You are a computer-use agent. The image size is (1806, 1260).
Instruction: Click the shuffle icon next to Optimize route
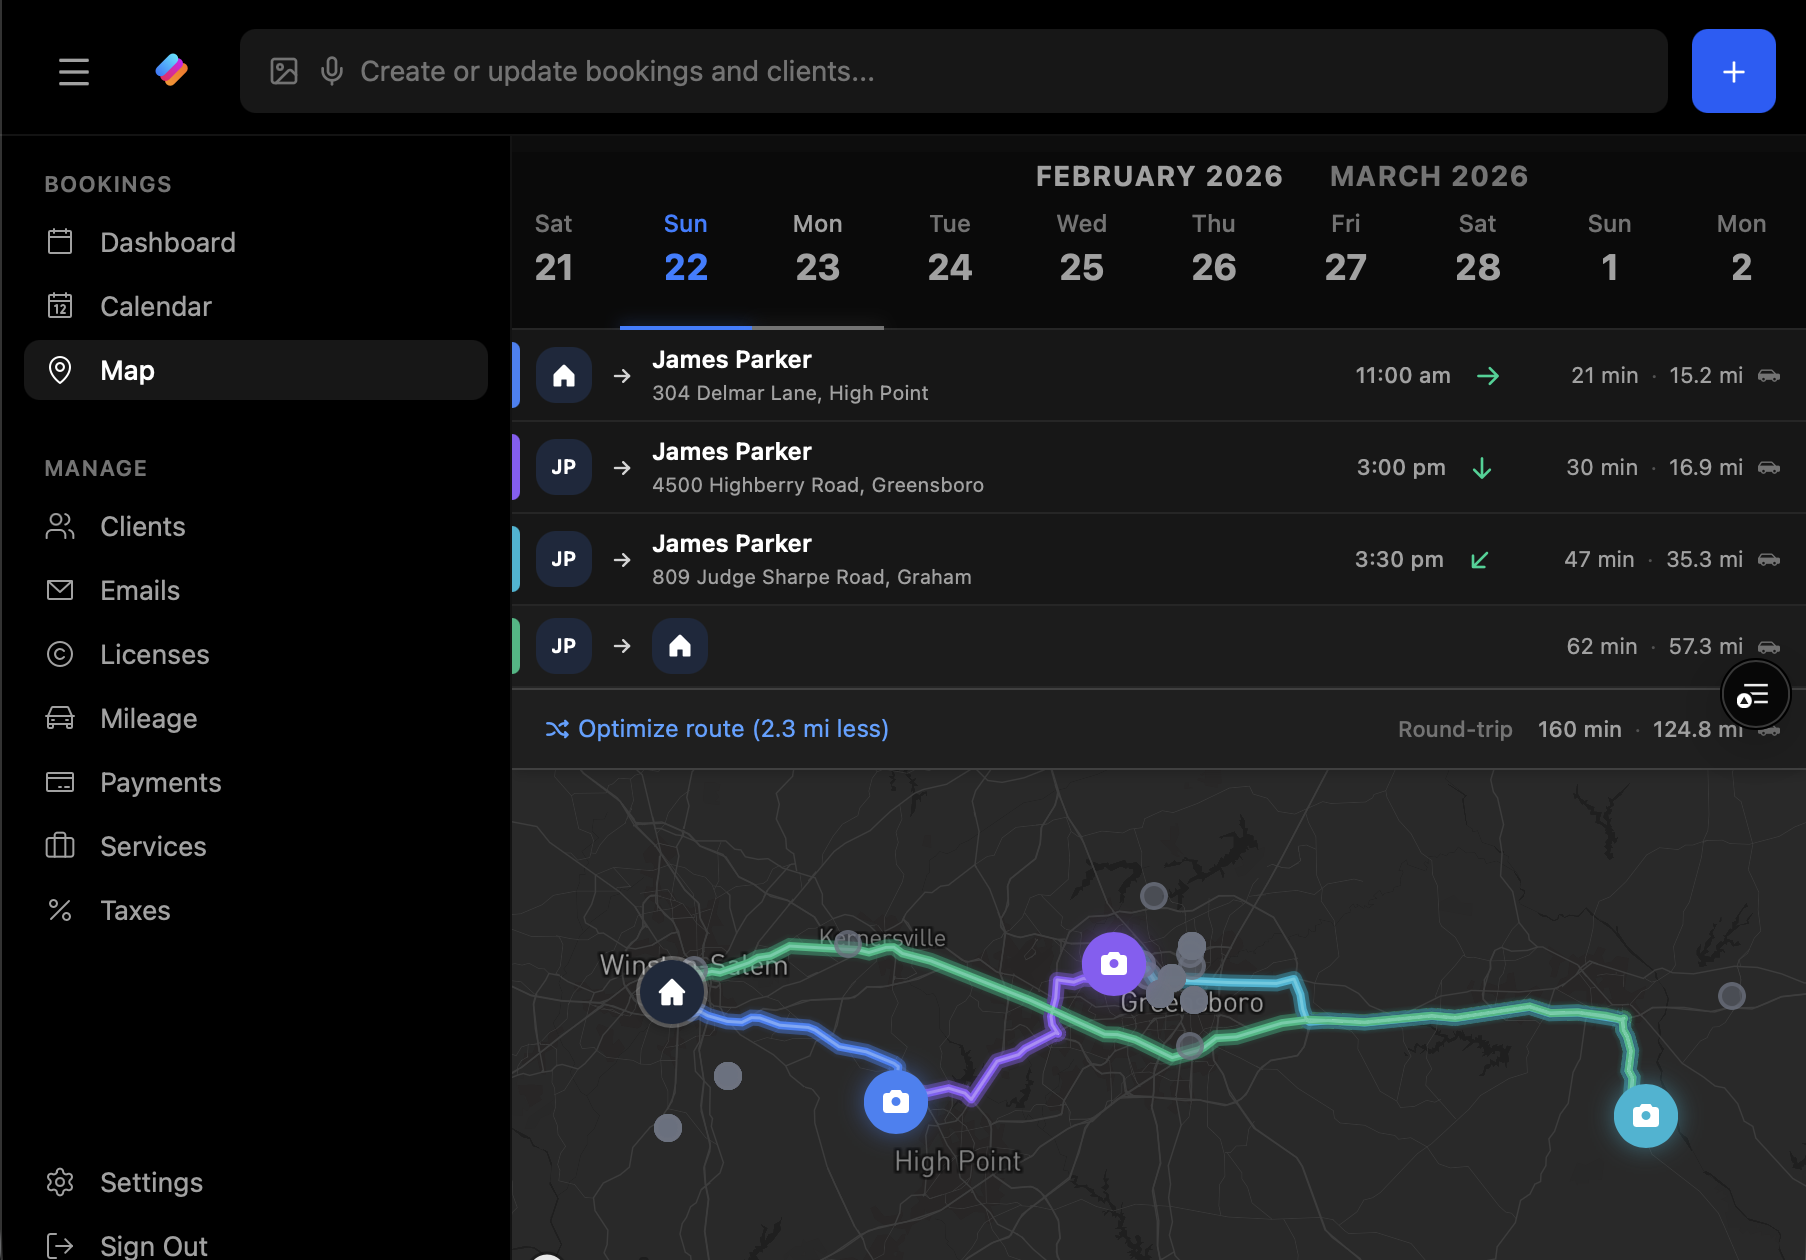pyautogui.click(x=558, y=729)
